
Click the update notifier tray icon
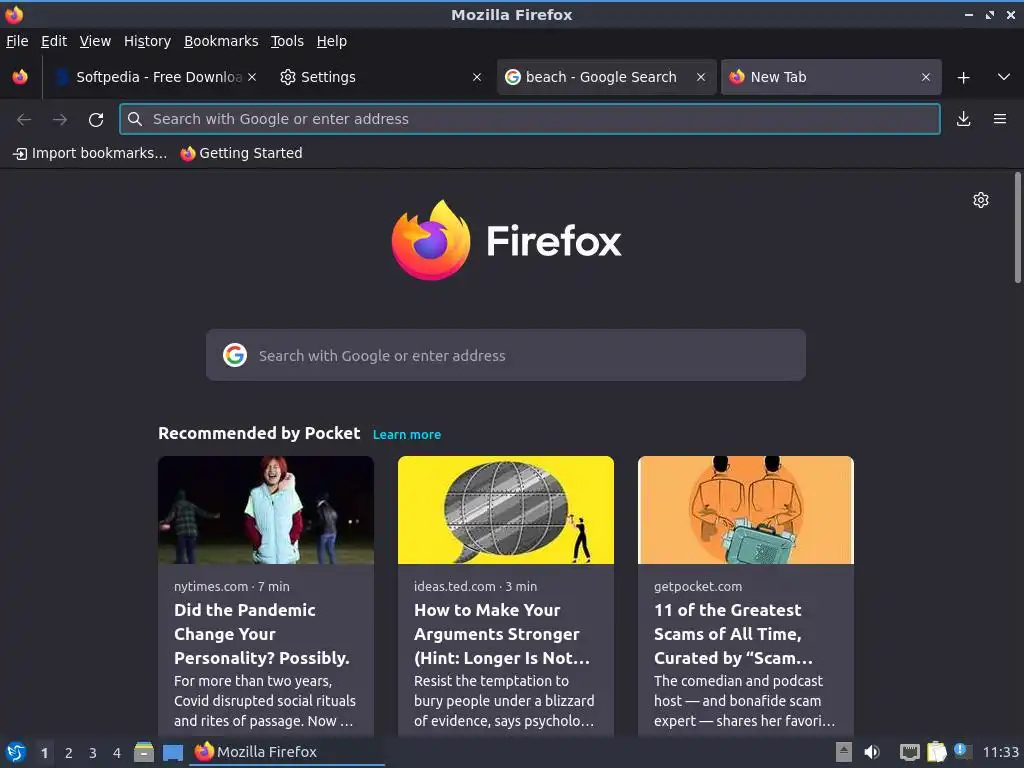[x=962, y=751]
